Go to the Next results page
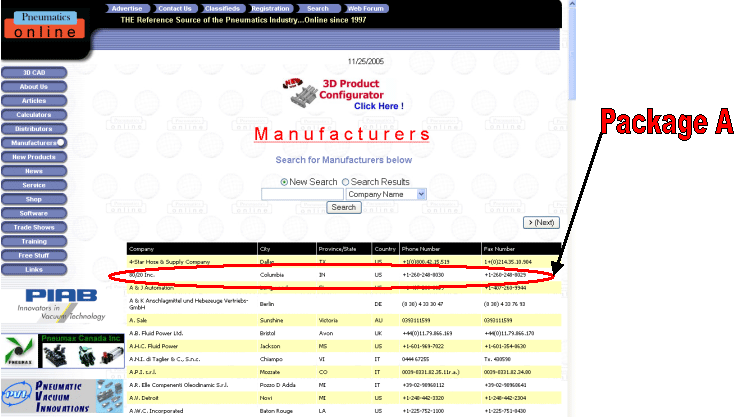Screen dimensions: 740x417 click(541, 223)
